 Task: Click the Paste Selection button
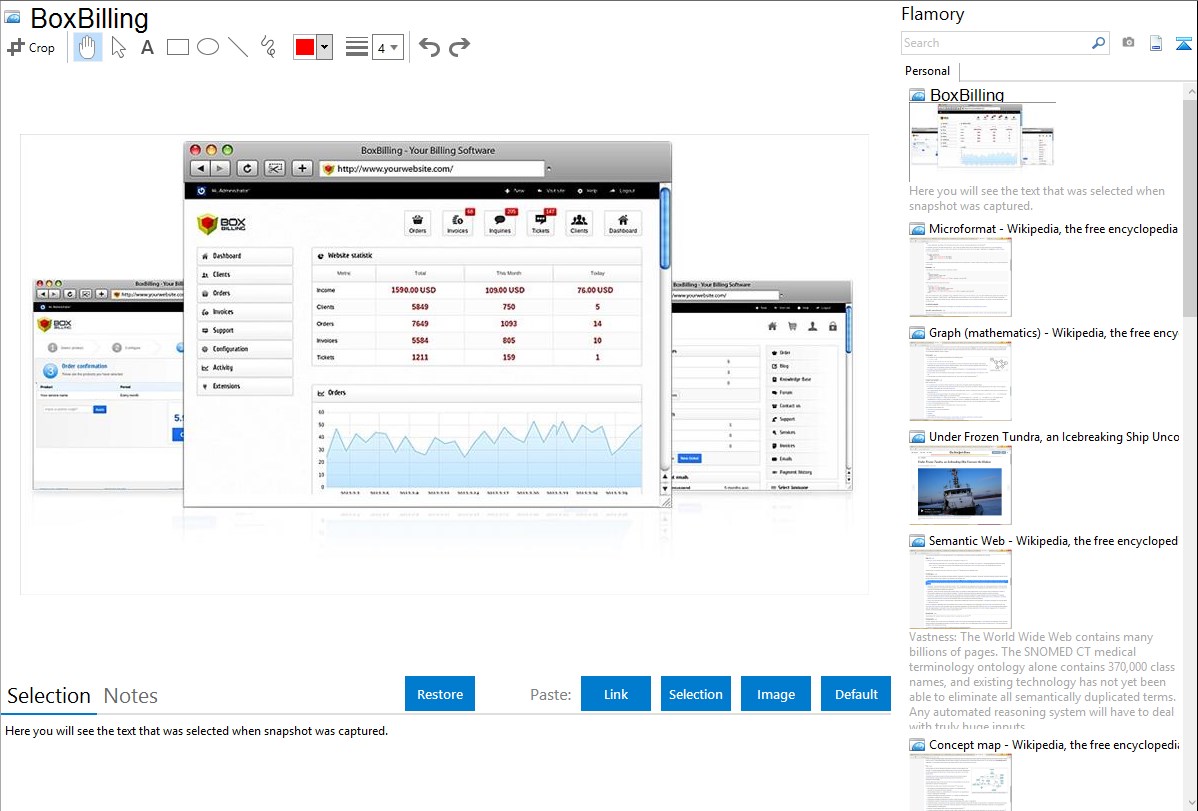click(695, 694)
